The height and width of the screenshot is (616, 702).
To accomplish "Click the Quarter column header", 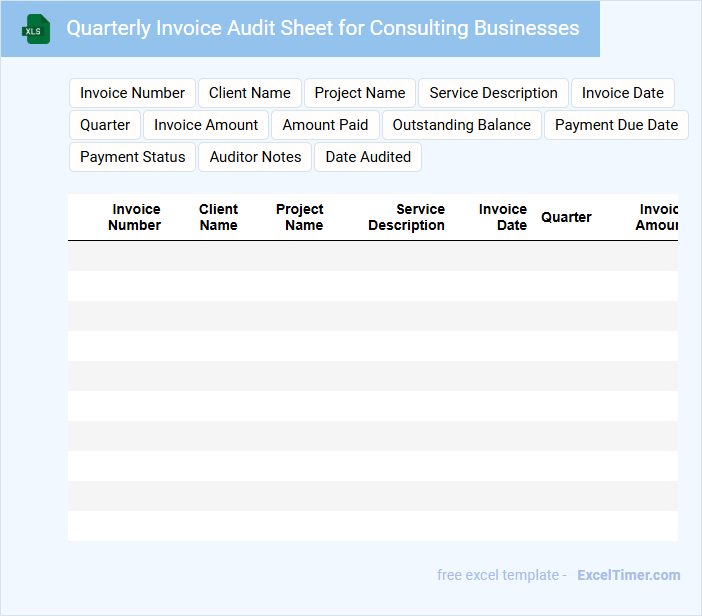I will tap(566, 217).
